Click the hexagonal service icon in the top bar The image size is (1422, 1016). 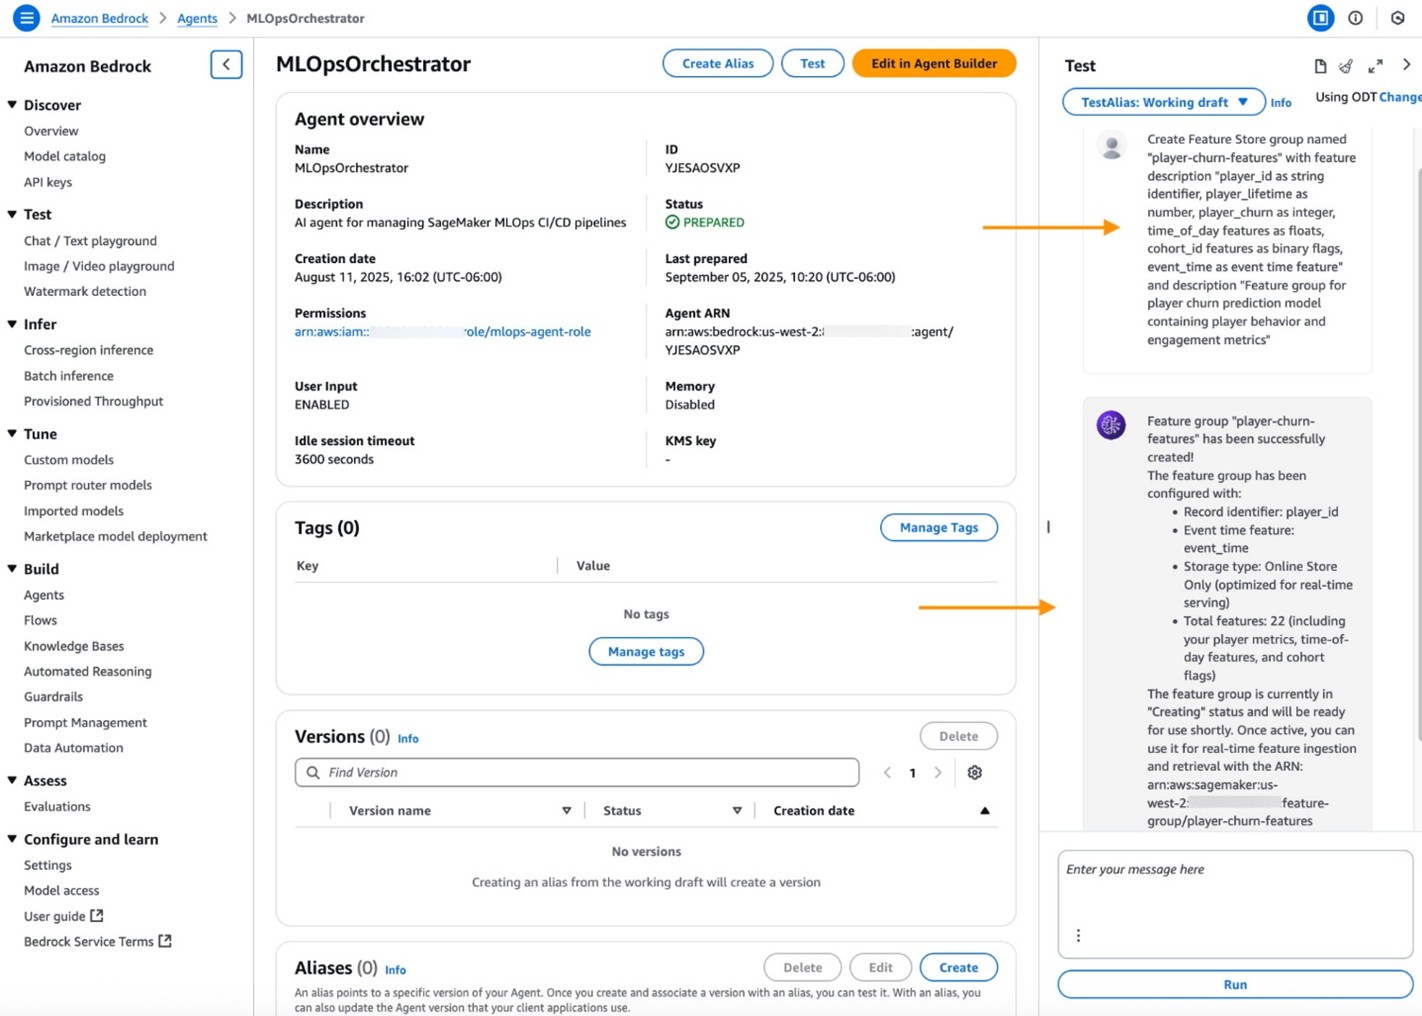point(1397,17)
